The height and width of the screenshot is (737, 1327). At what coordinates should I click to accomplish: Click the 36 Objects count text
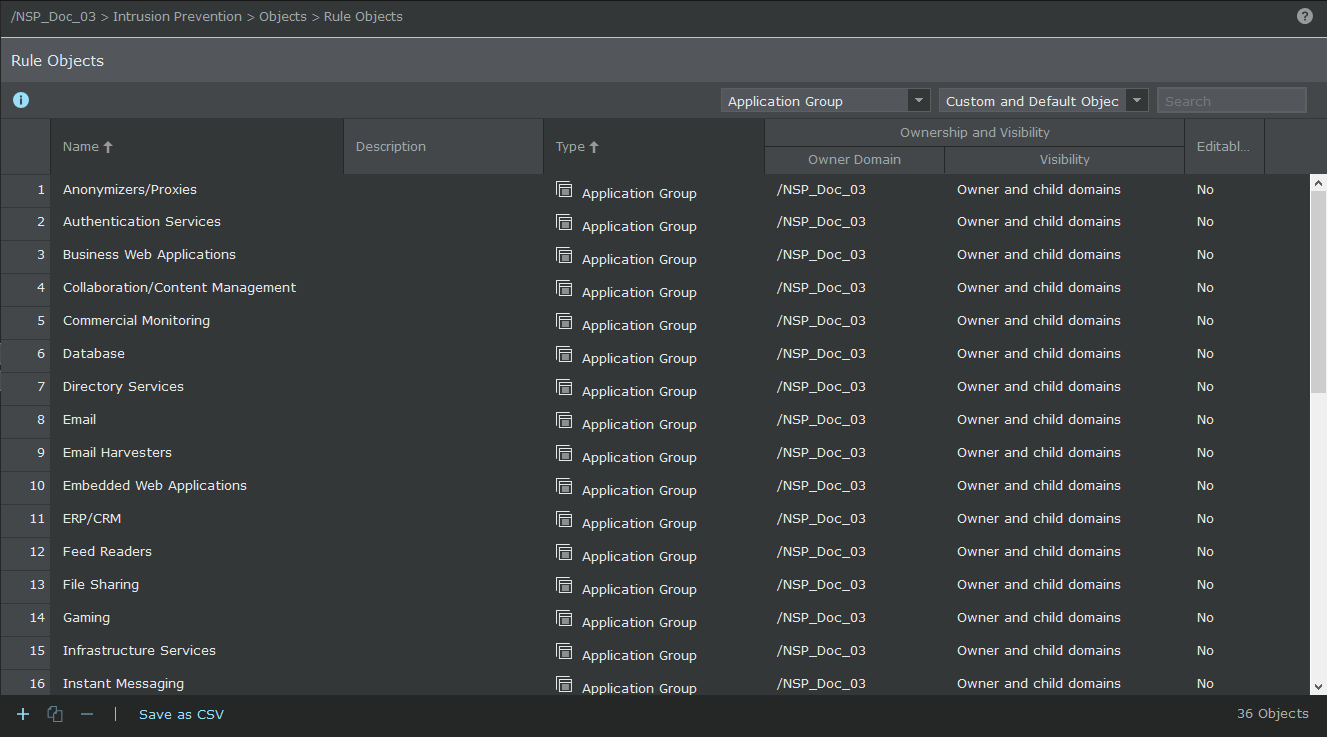click(1272, 714)
